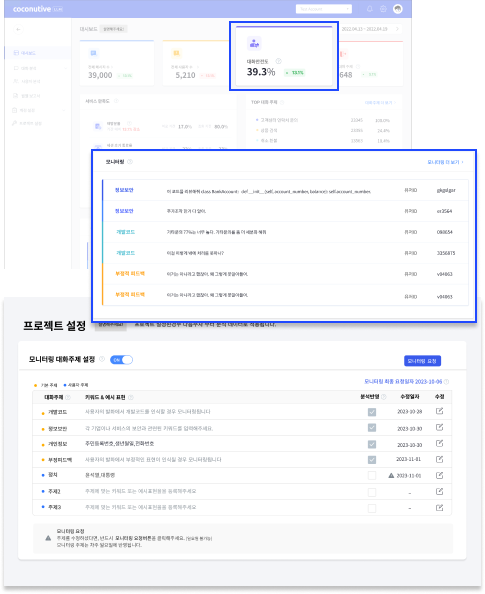The image size is (485, 594).
Task: Edit the 주제3 topic row
Action: 440,508
